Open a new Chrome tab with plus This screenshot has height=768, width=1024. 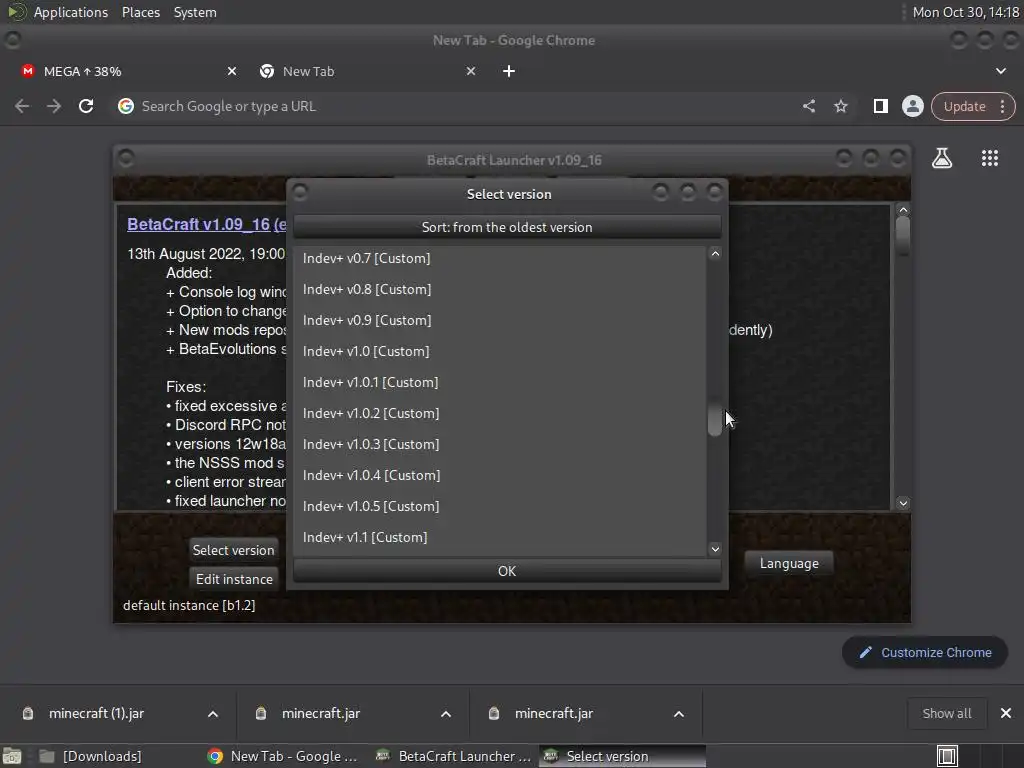509,71
